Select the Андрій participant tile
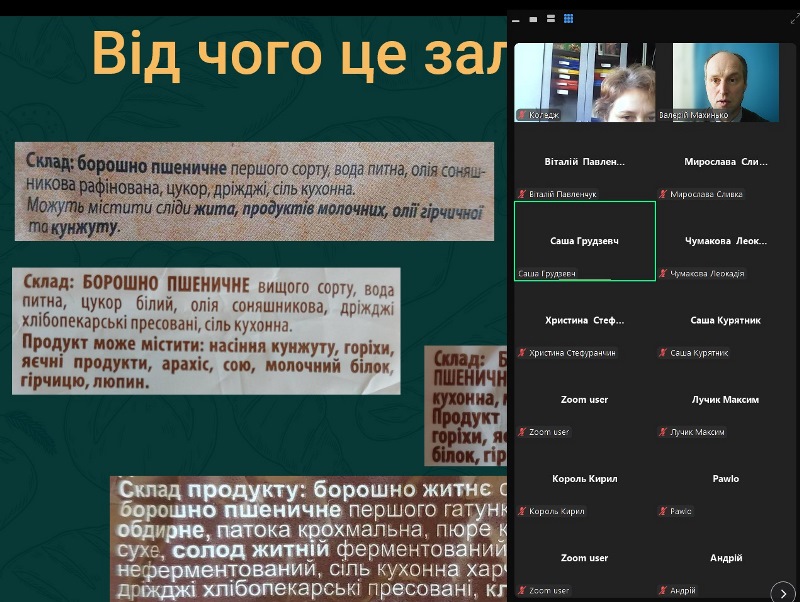 [x=726, y=558]
